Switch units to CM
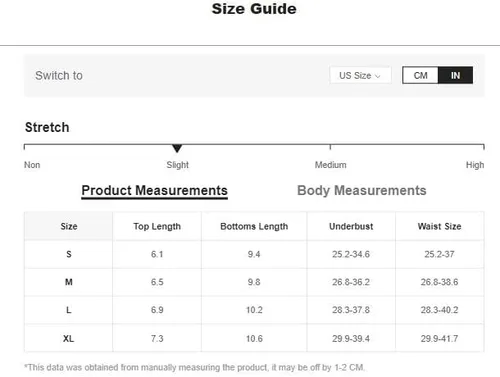 [x=420, y=75]
